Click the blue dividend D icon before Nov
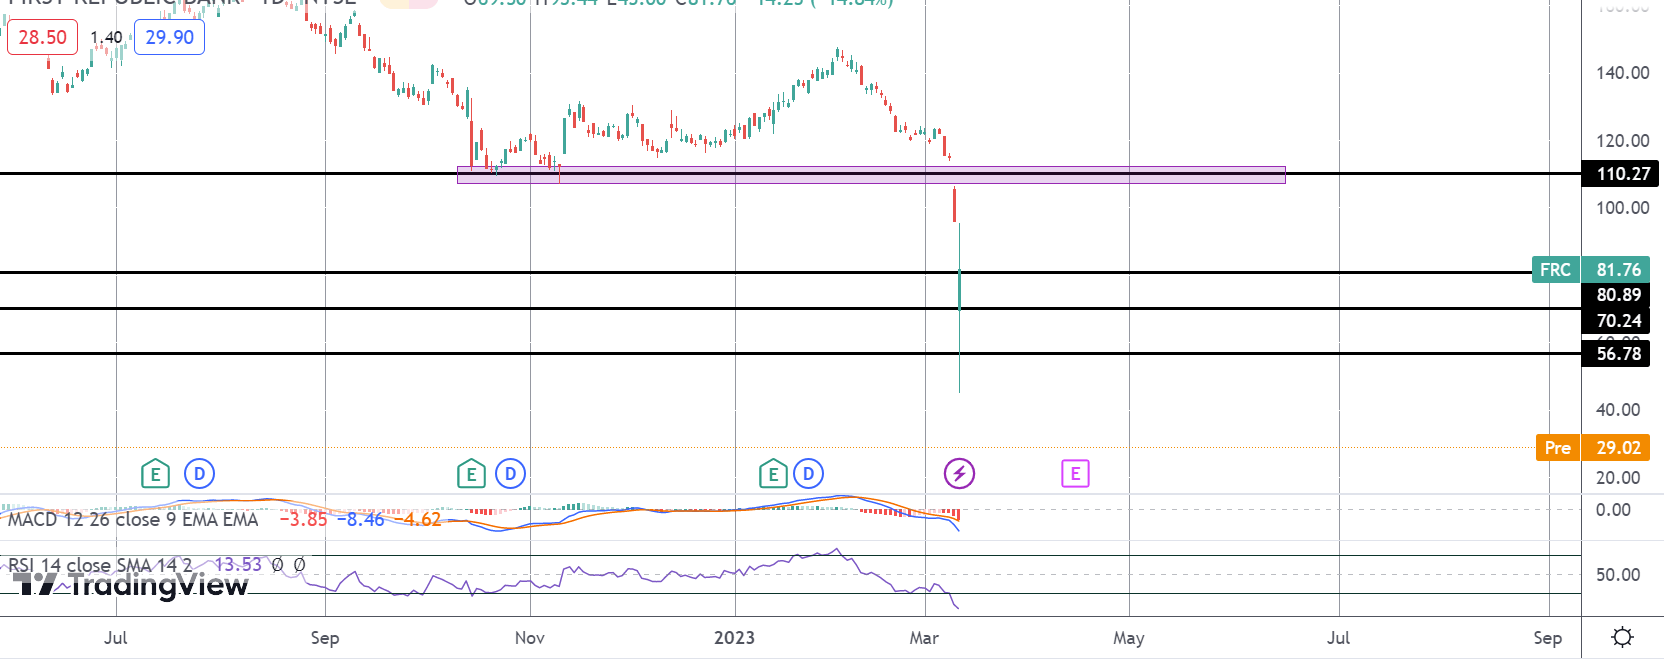 (x=510, y=473)
